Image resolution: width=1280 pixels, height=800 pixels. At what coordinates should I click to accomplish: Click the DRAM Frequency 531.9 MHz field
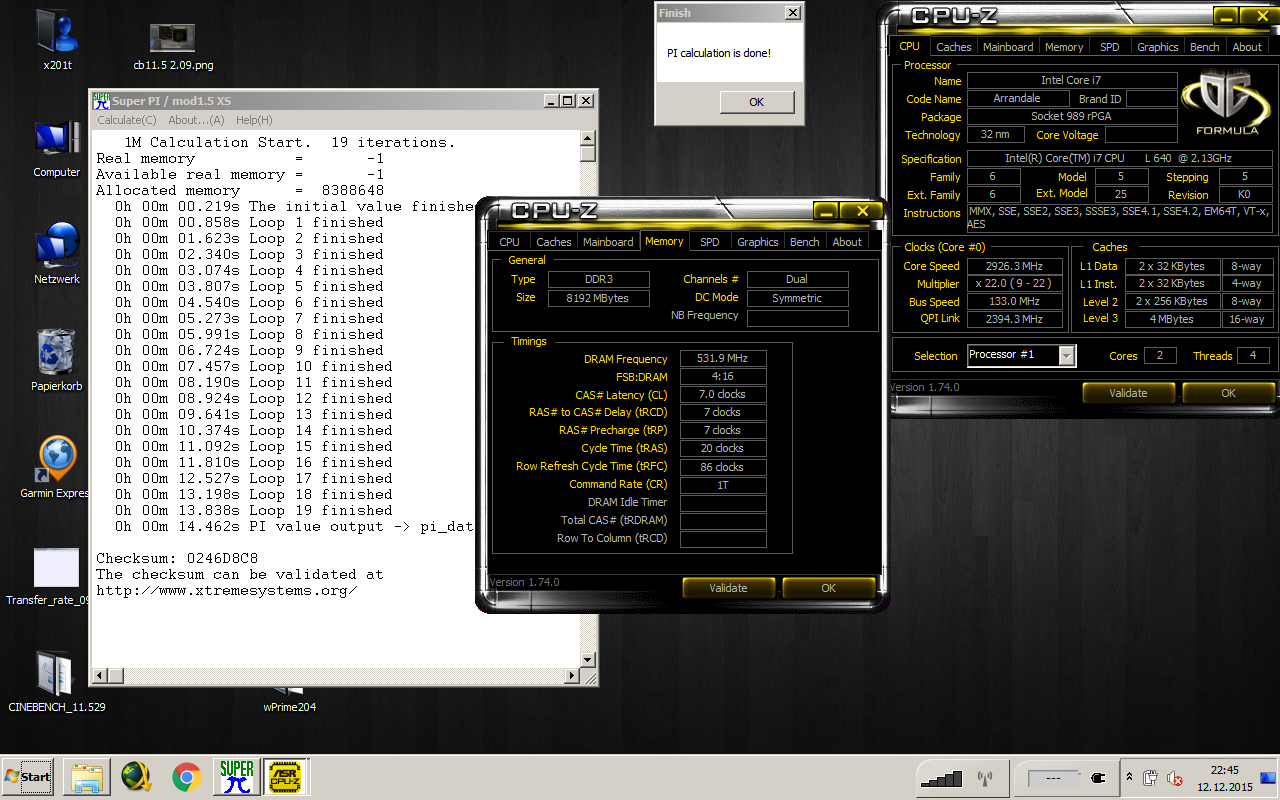click(x=723, y=359)
